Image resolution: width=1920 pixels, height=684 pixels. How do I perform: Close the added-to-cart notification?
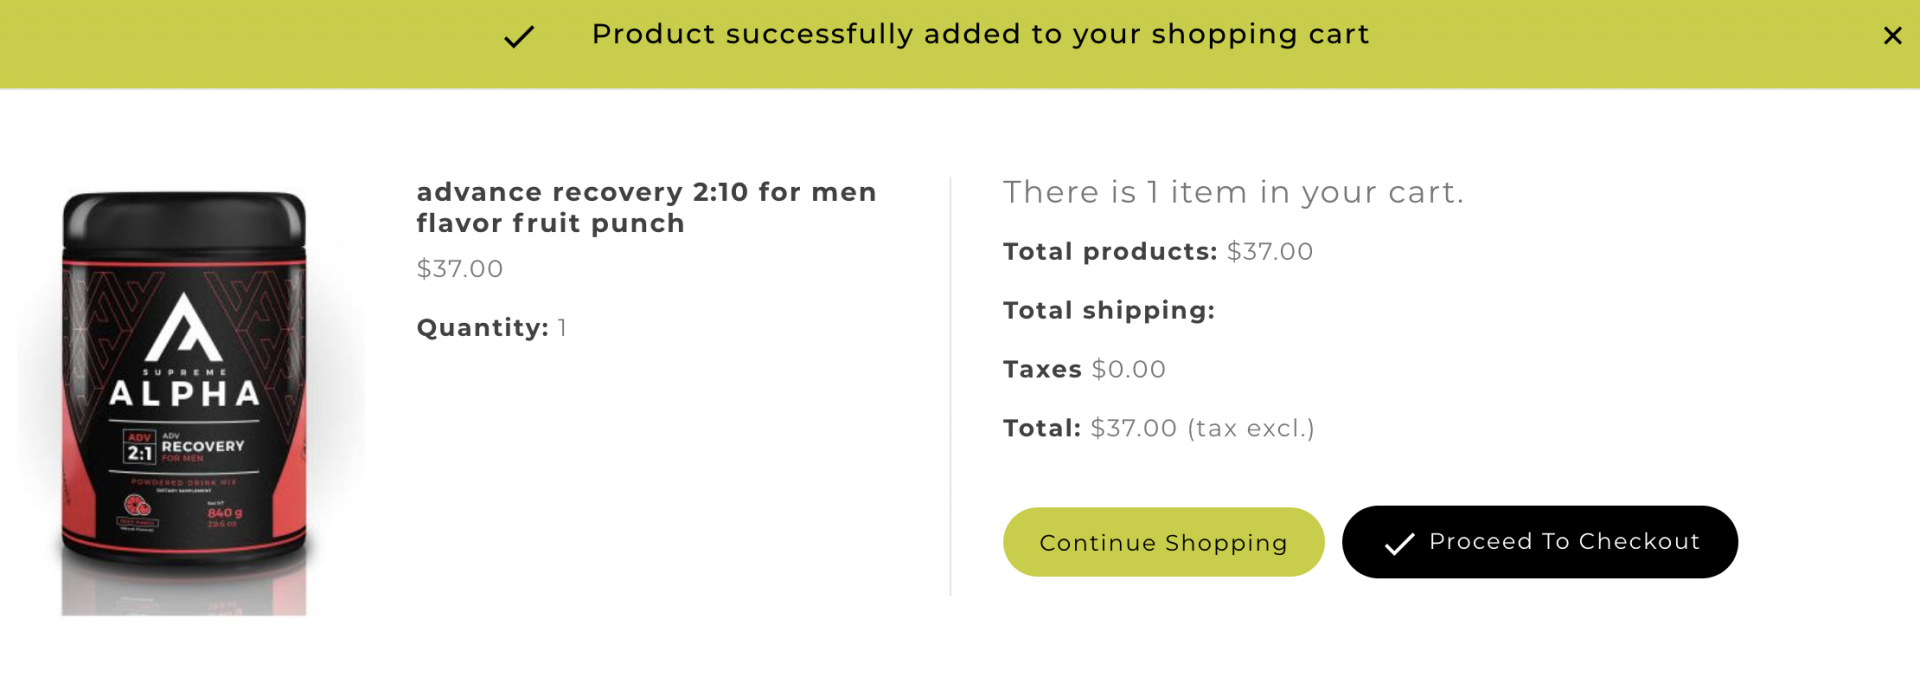point(1892,36)
